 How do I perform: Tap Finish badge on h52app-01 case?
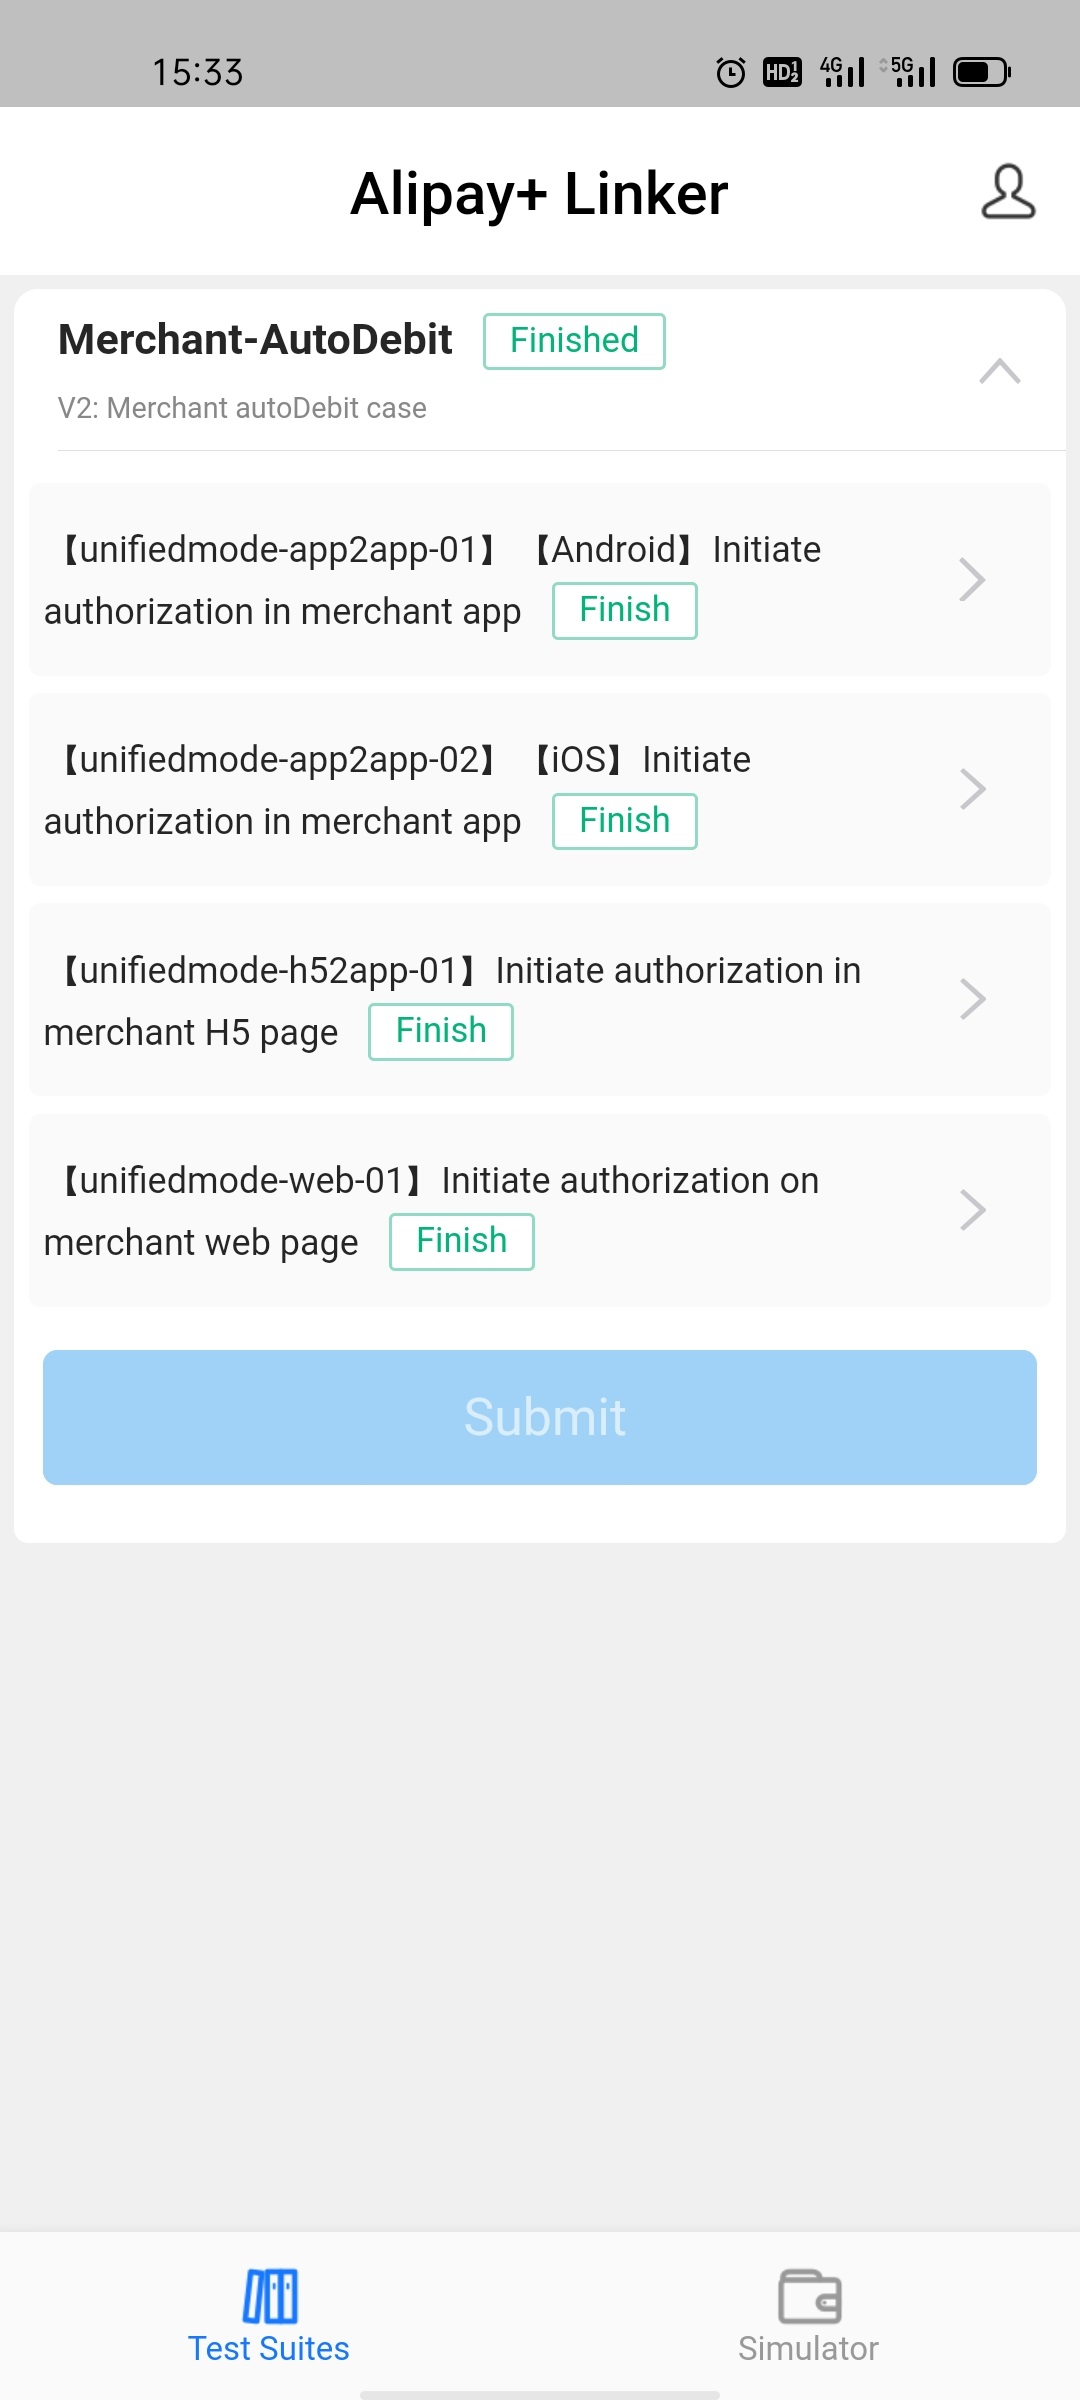[441, 1031]
